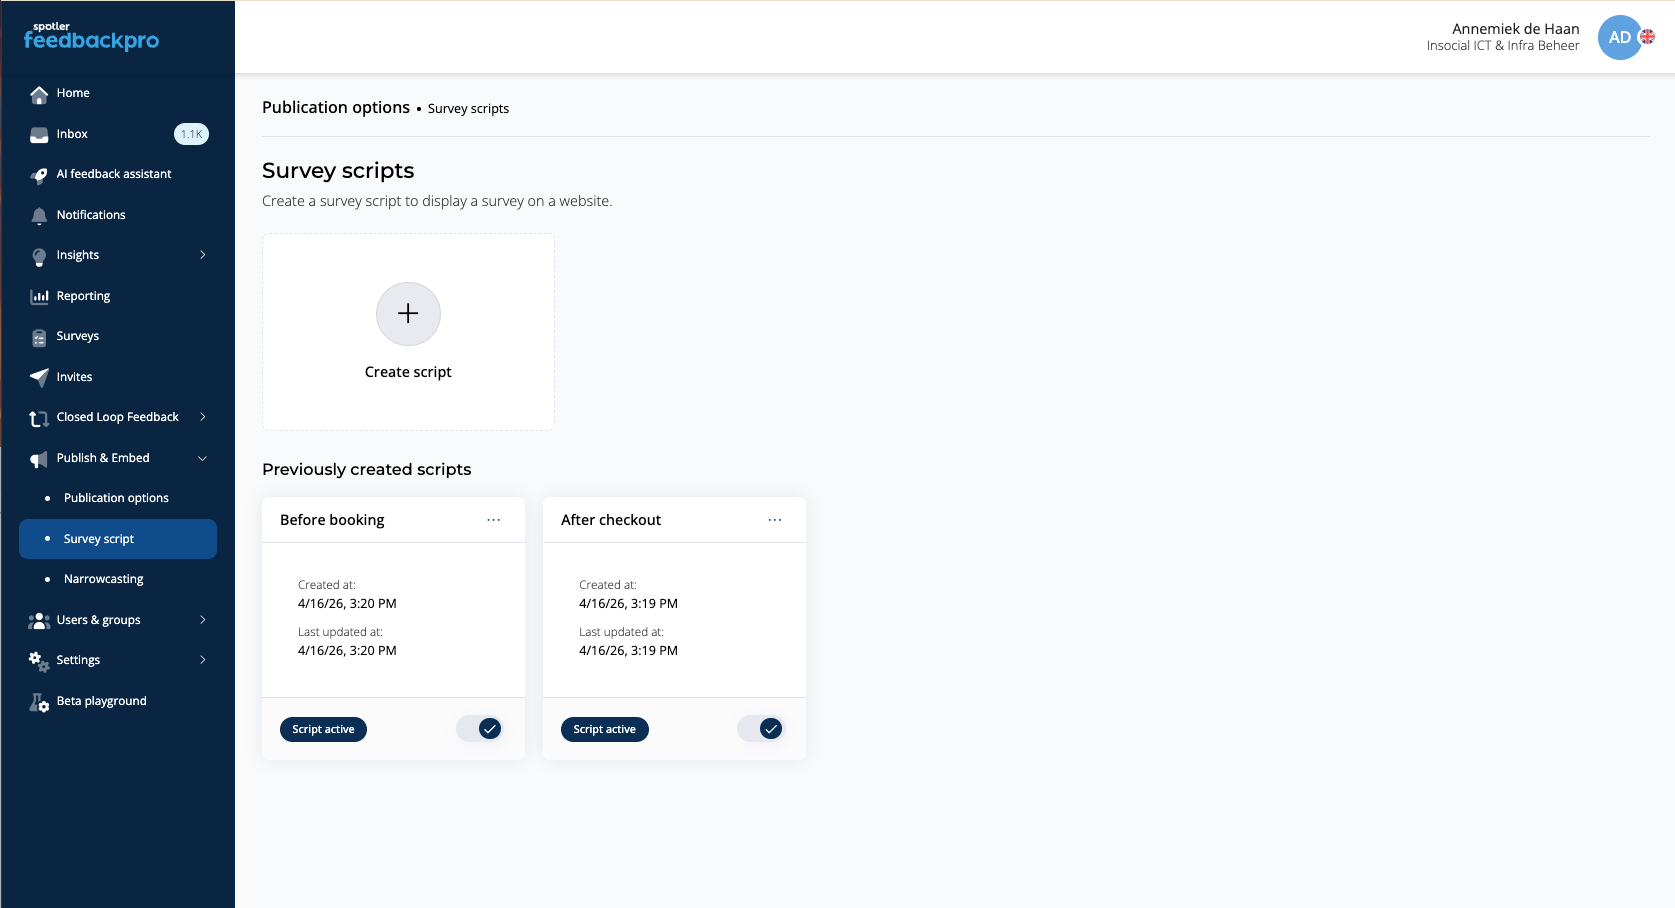Open the three-dot menu on Before booking
This screenshot has width=1675, height=908.
tap(493, 520)
